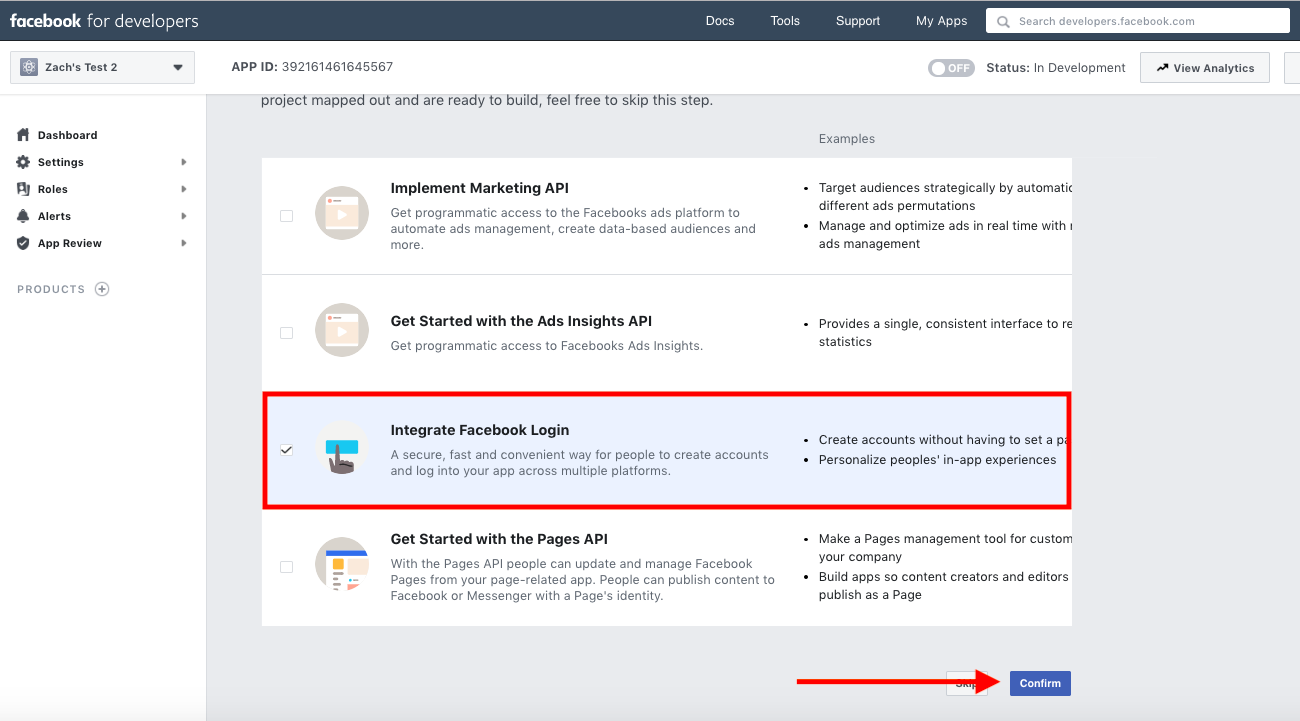Click the Ads Insights API illustration
This screenshot has width=1300, height=721.
tap(342, 330)
